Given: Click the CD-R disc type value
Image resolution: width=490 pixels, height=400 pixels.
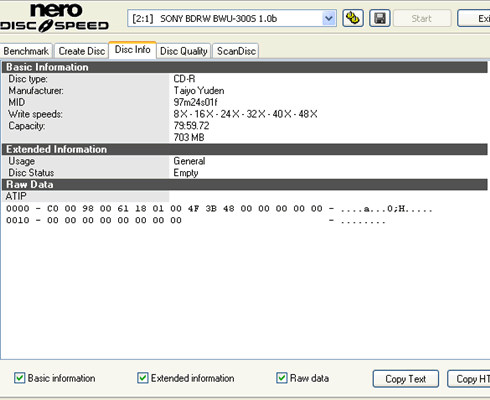Looking at the screenshot, I should pyautogui.click(x=184, y=79).
